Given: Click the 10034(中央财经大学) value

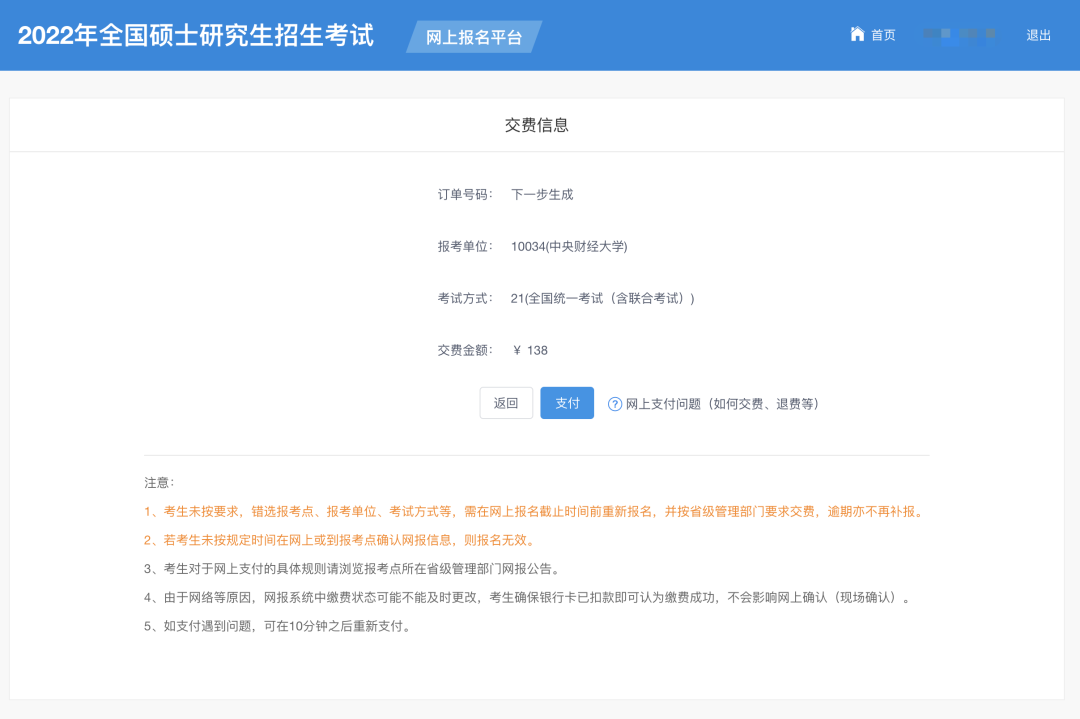Looking at the screenshot, I should (x=569, y=247).
